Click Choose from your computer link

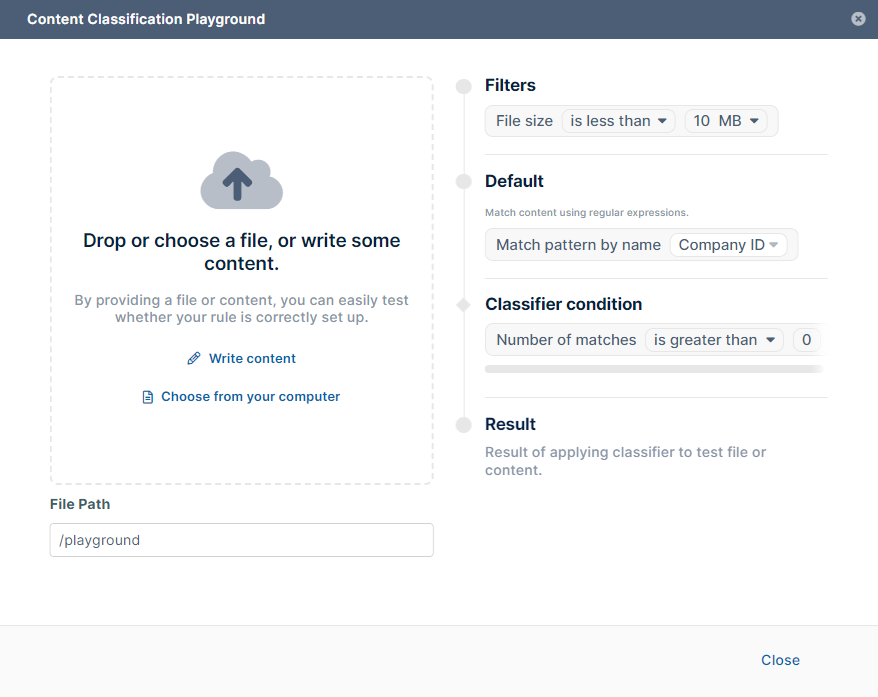point(250,397)
